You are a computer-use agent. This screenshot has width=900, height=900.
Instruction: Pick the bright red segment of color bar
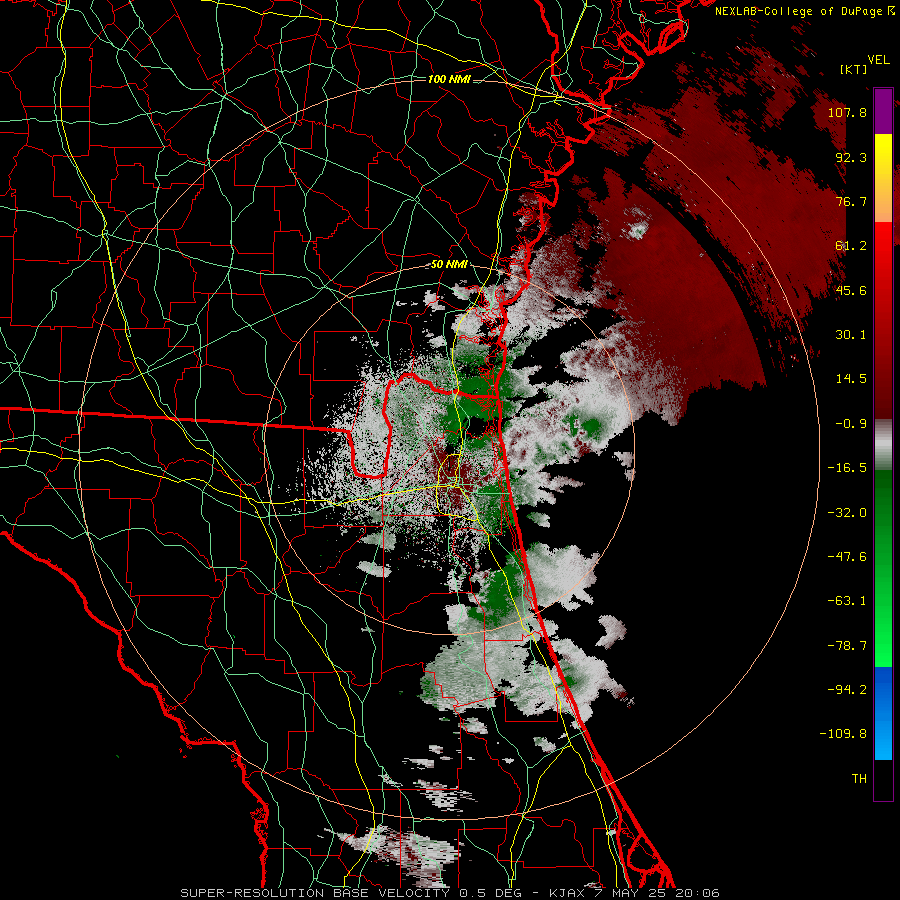click(883, 245)
